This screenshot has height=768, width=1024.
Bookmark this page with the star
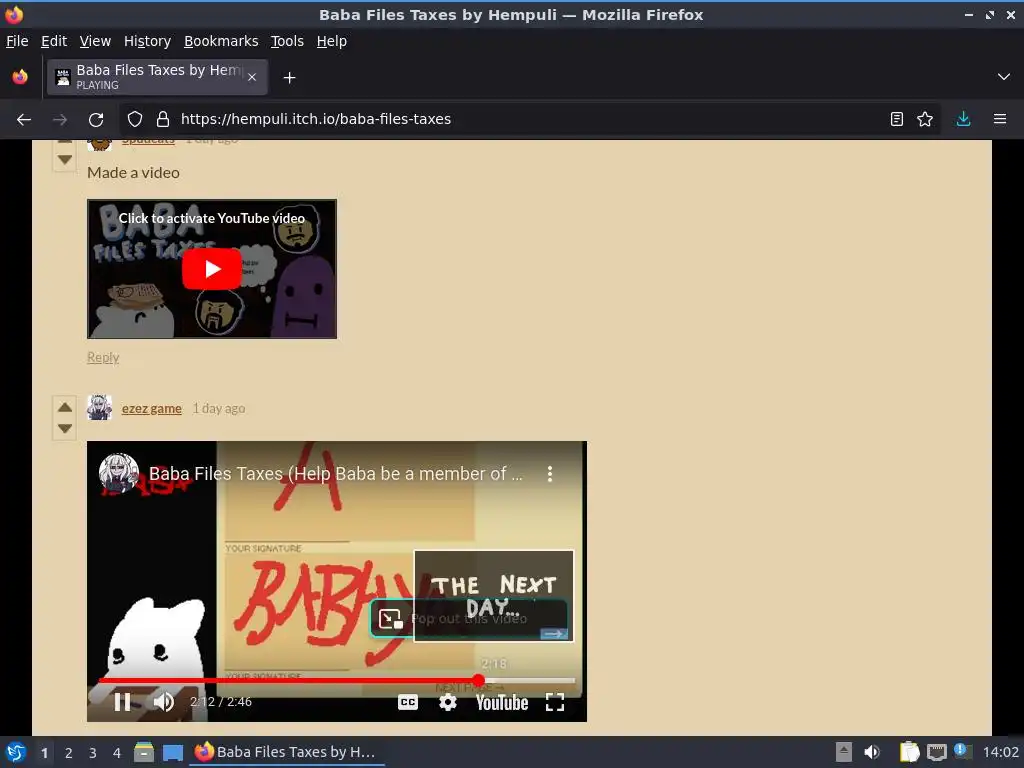pyautogui.click(x=925, y=119)
